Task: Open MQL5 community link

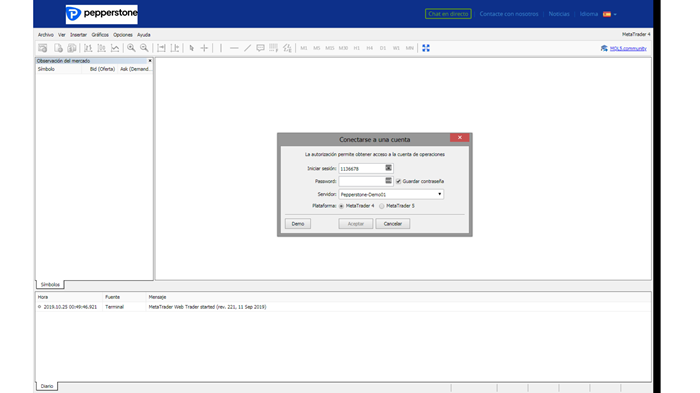Action: tap(628, 49)
